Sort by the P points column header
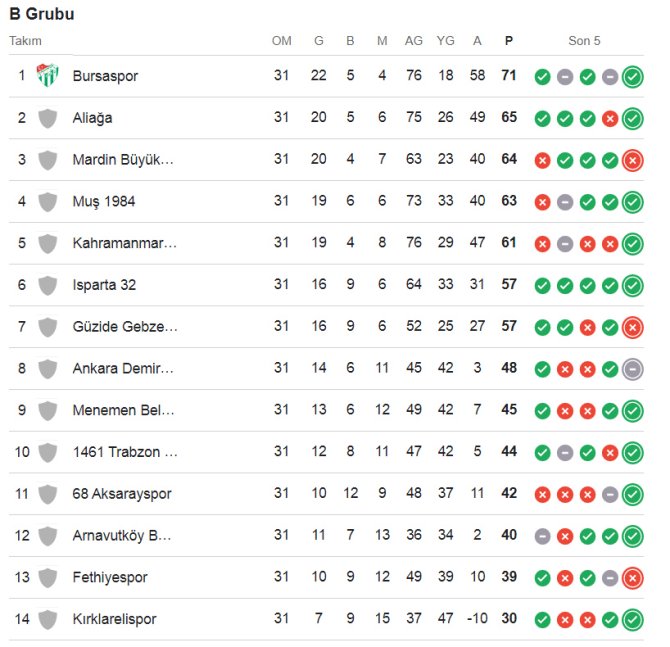The height and width of the screenshot is (647, 670). click(509, 41)
